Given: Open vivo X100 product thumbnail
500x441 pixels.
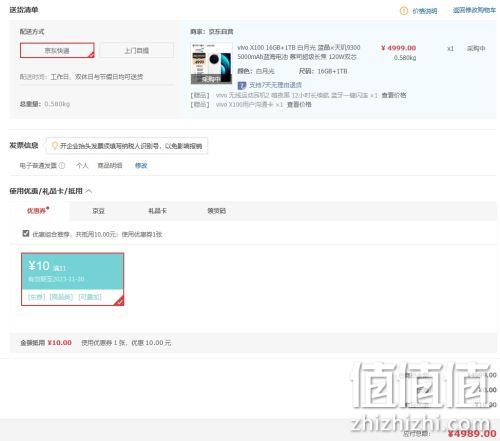Looking at the screenshot, I should (x=211, y=63).
